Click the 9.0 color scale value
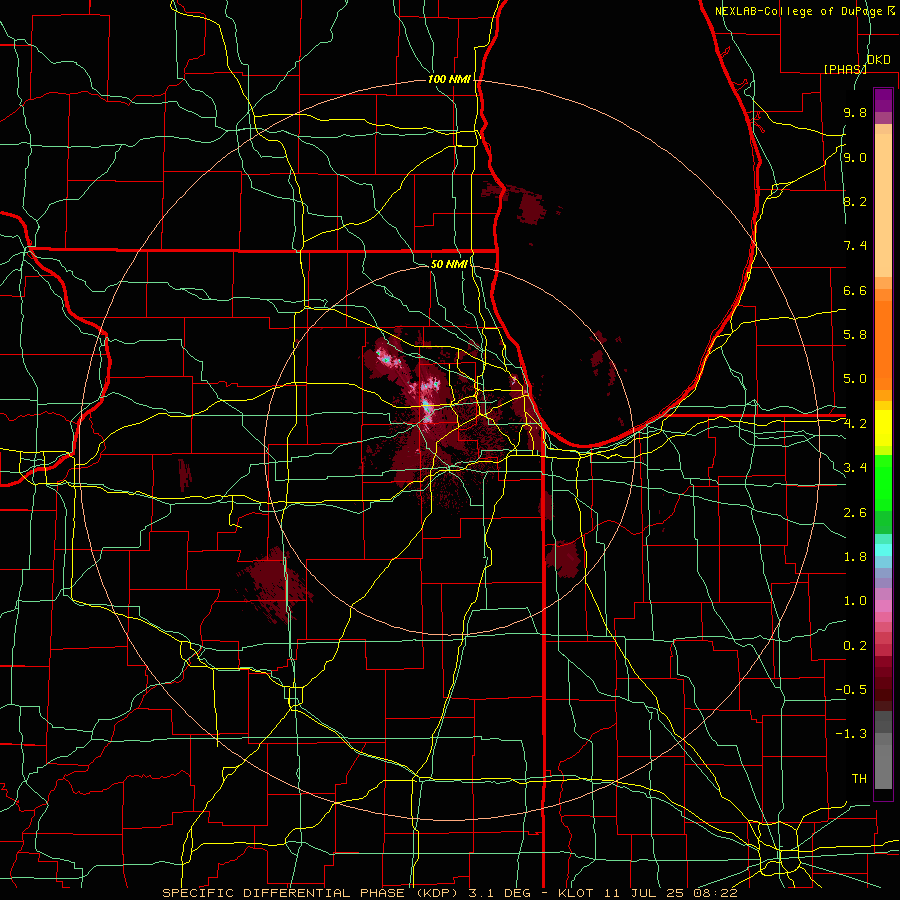 (x=855, y=158)
